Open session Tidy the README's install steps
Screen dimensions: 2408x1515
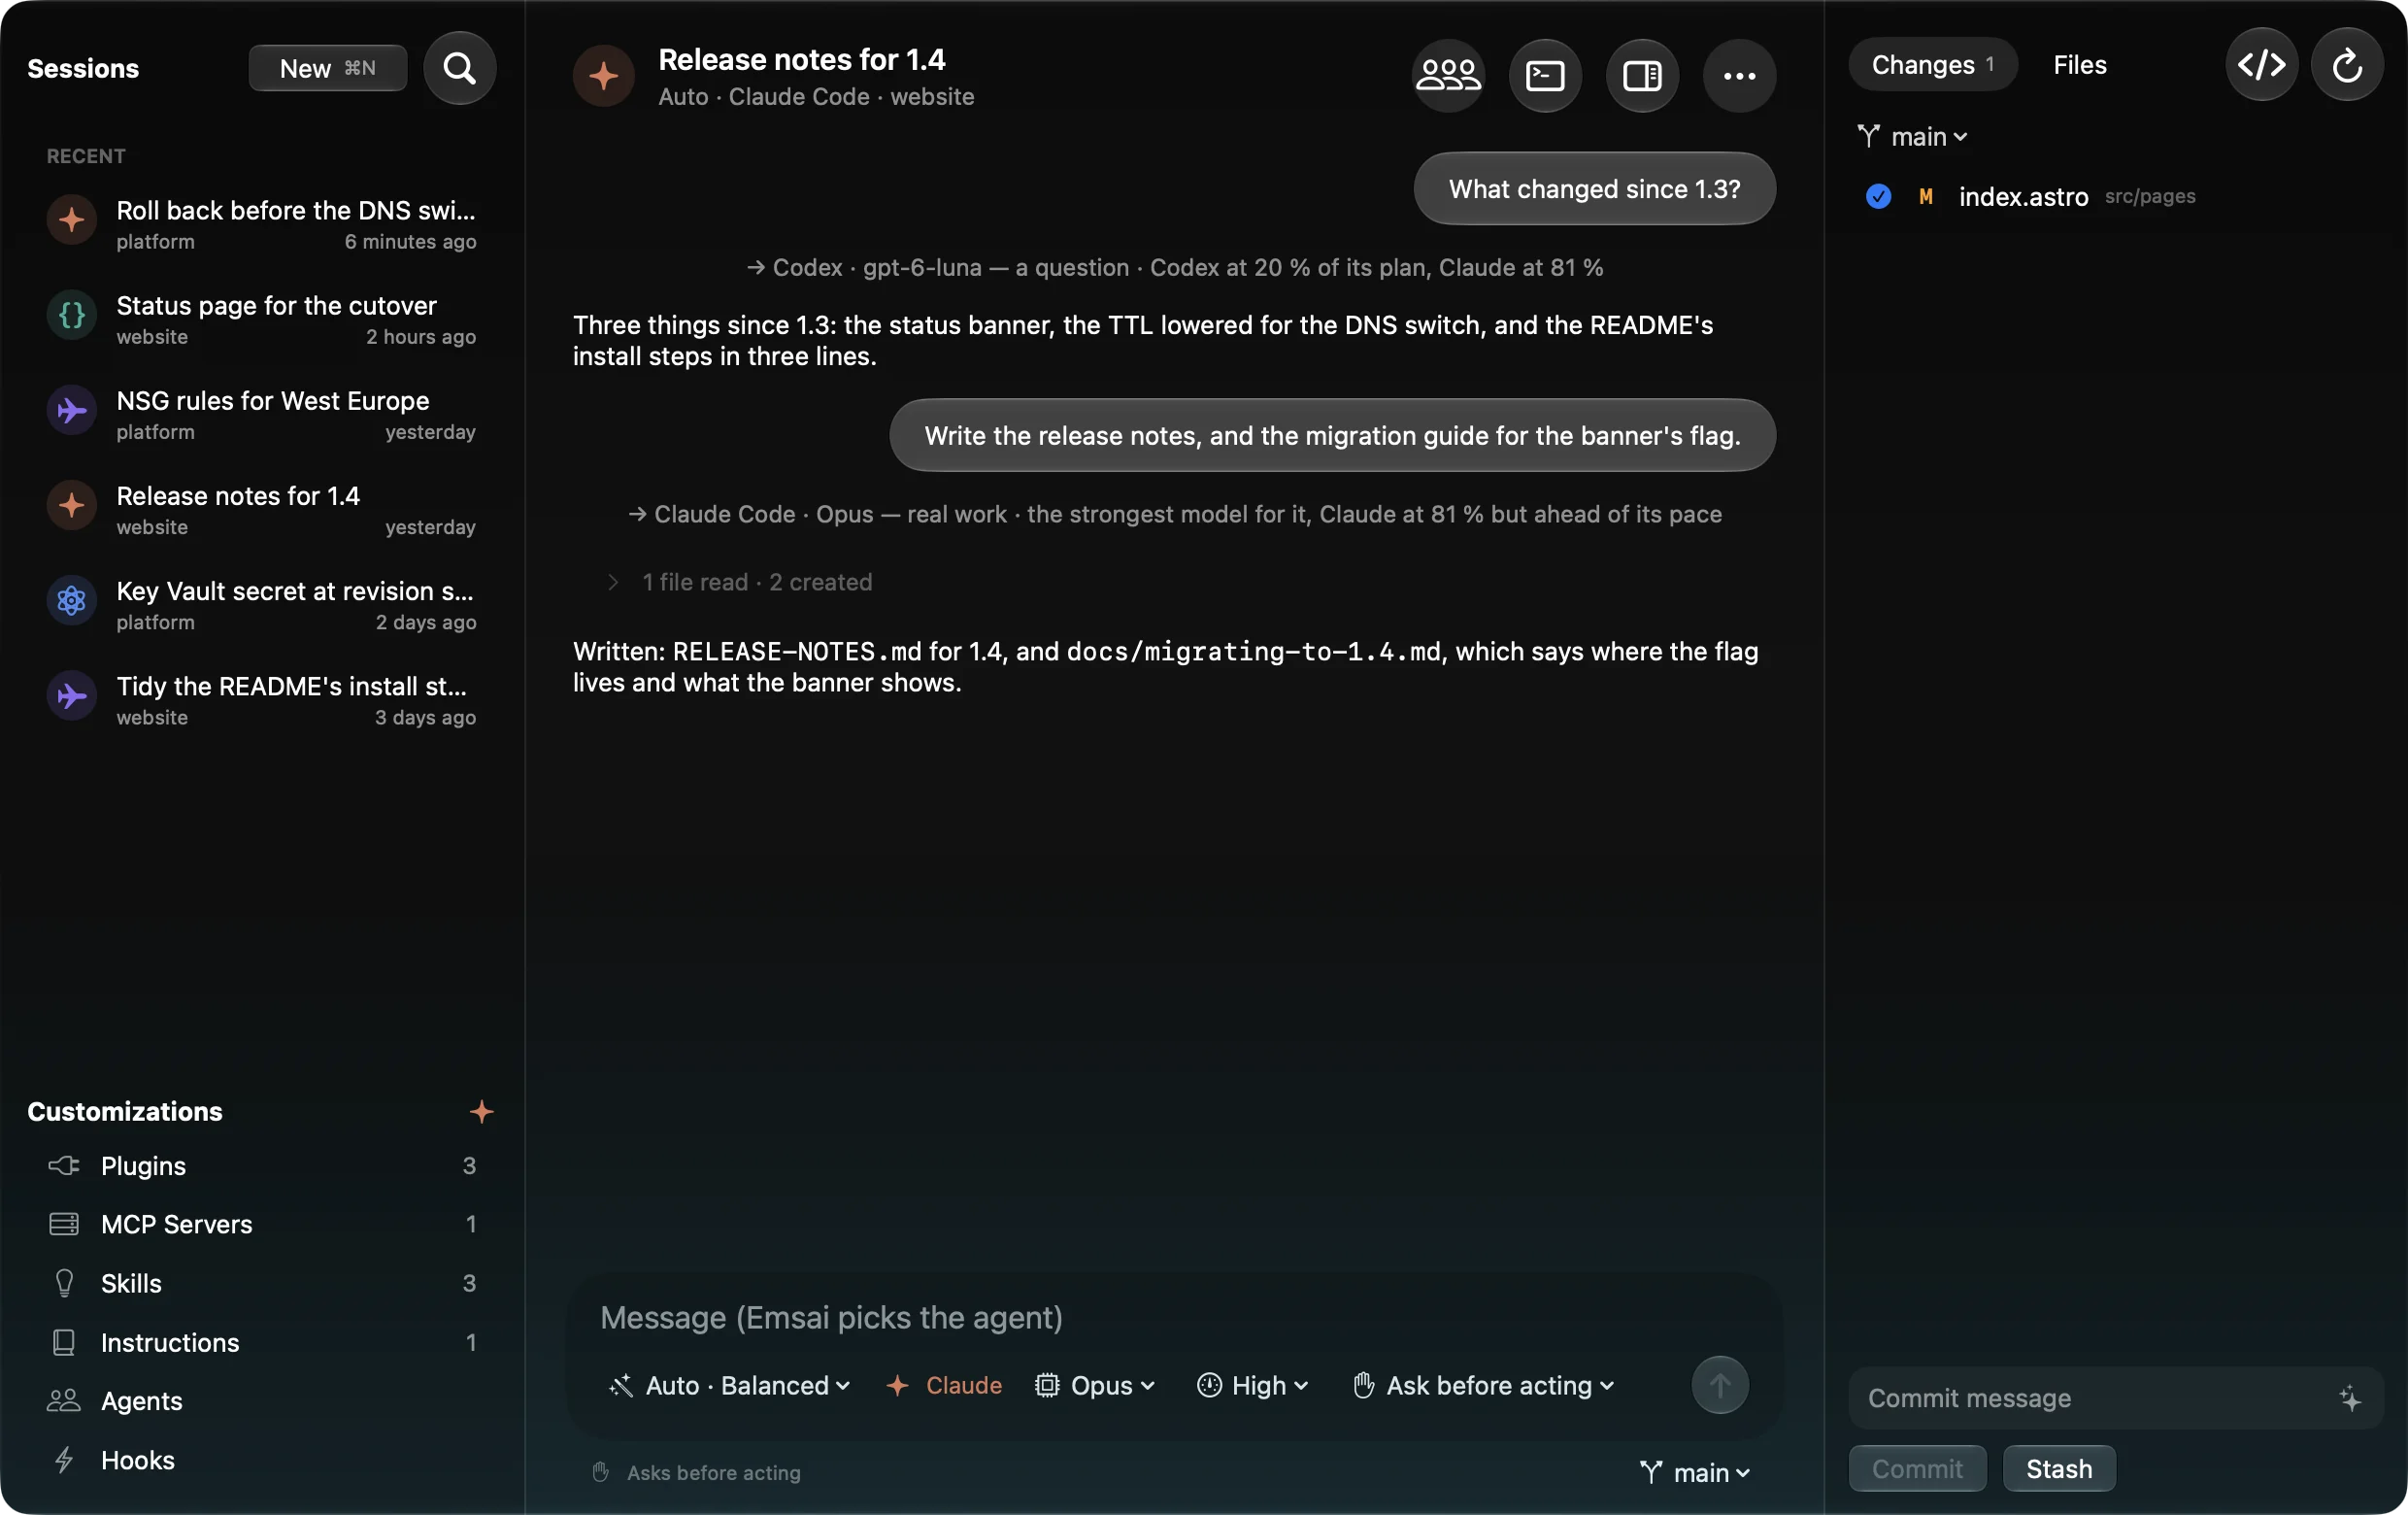pos(262,700)
